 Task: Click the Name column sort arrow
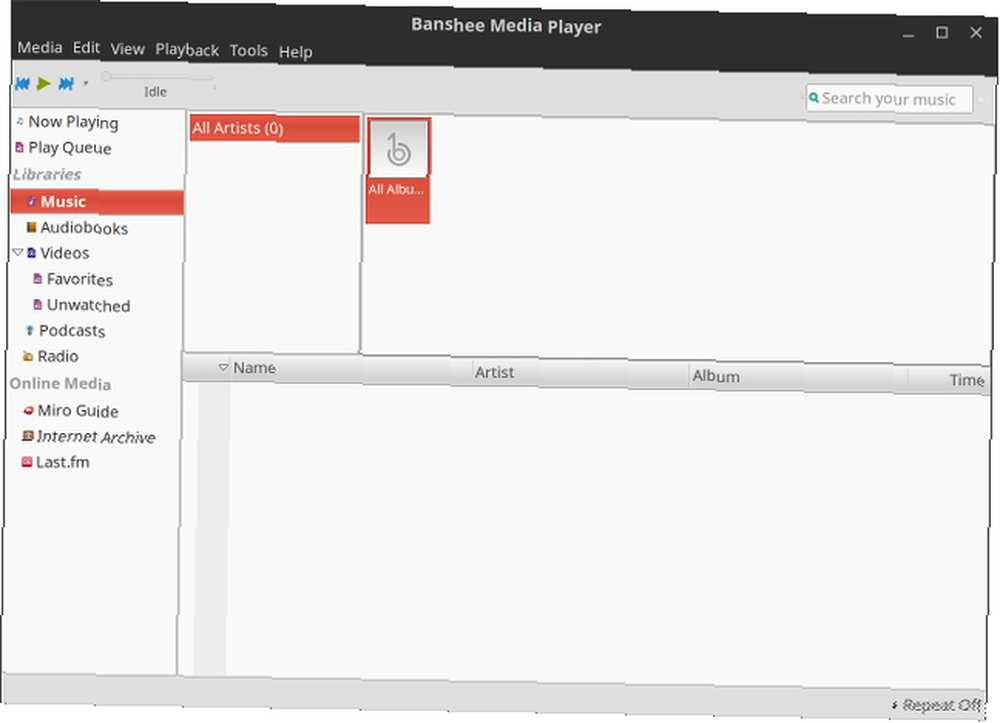pos(223,367)
